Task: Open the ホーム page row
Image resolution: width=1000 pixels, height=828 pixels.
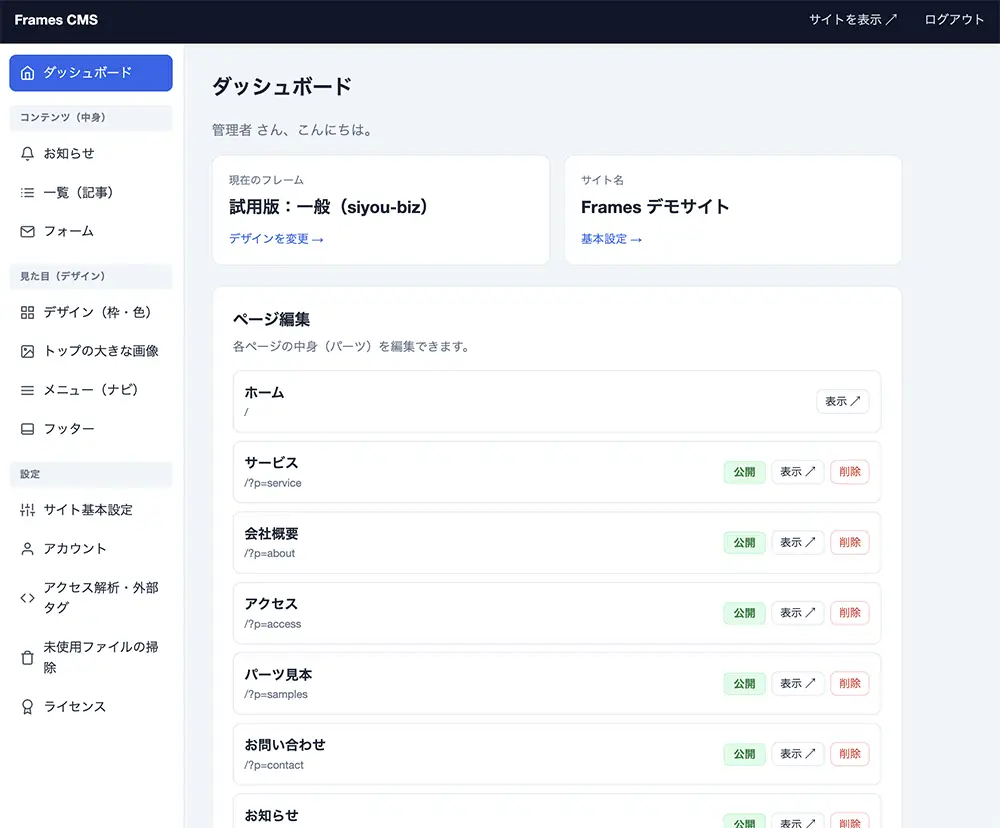Action: [x=557, y=401]
